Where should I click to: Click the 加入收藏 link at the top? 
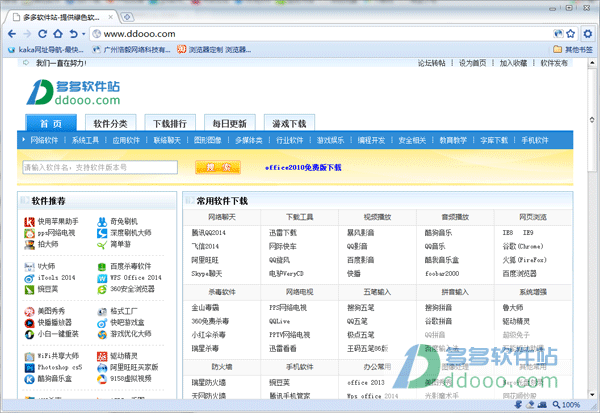[513, 63]
